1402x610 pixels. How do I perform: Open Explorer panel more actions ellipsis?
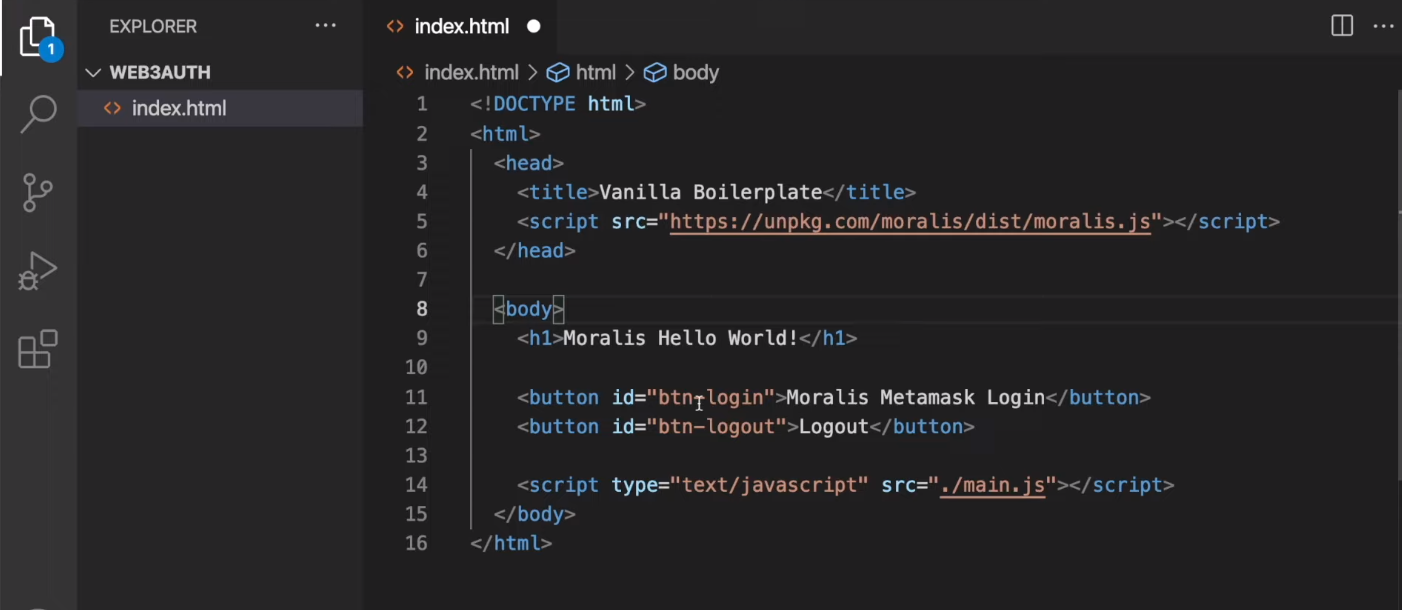pyautogui.click(x=325, y=26)
